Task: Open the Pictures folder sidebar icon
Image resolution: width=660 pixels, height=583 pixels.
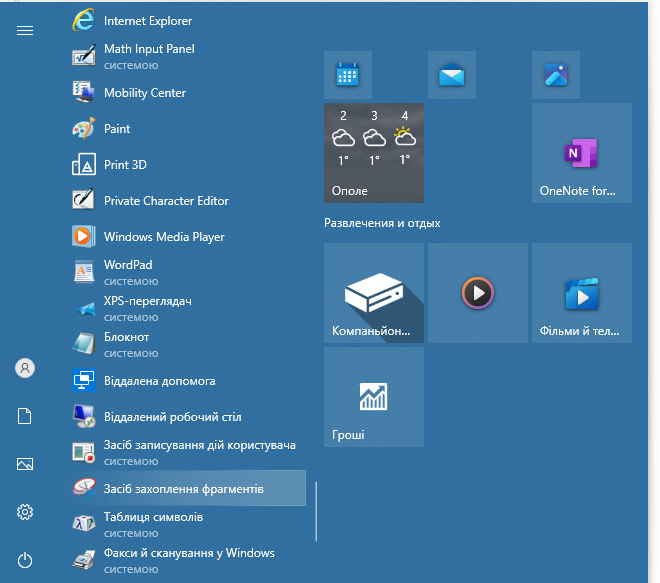Action: pyautogui.click(x=25, y=464)
